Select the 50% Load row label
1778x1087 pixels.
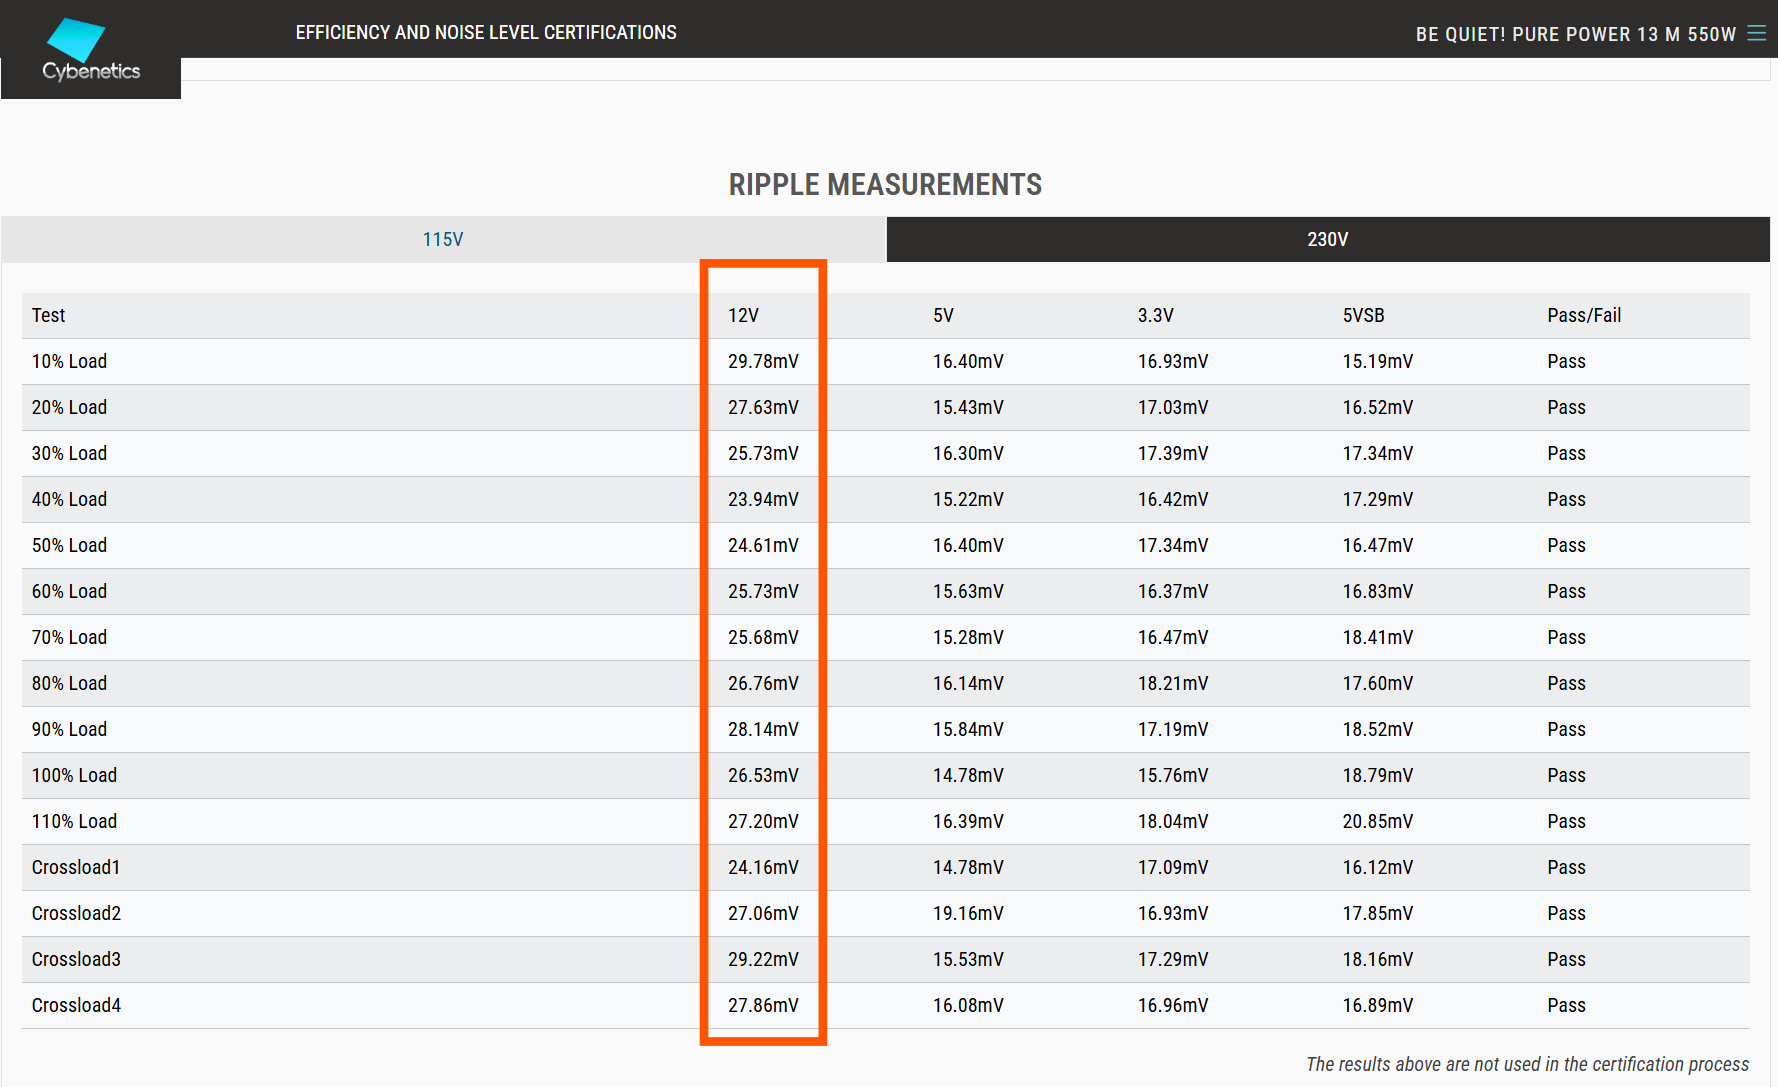(69, 545)
